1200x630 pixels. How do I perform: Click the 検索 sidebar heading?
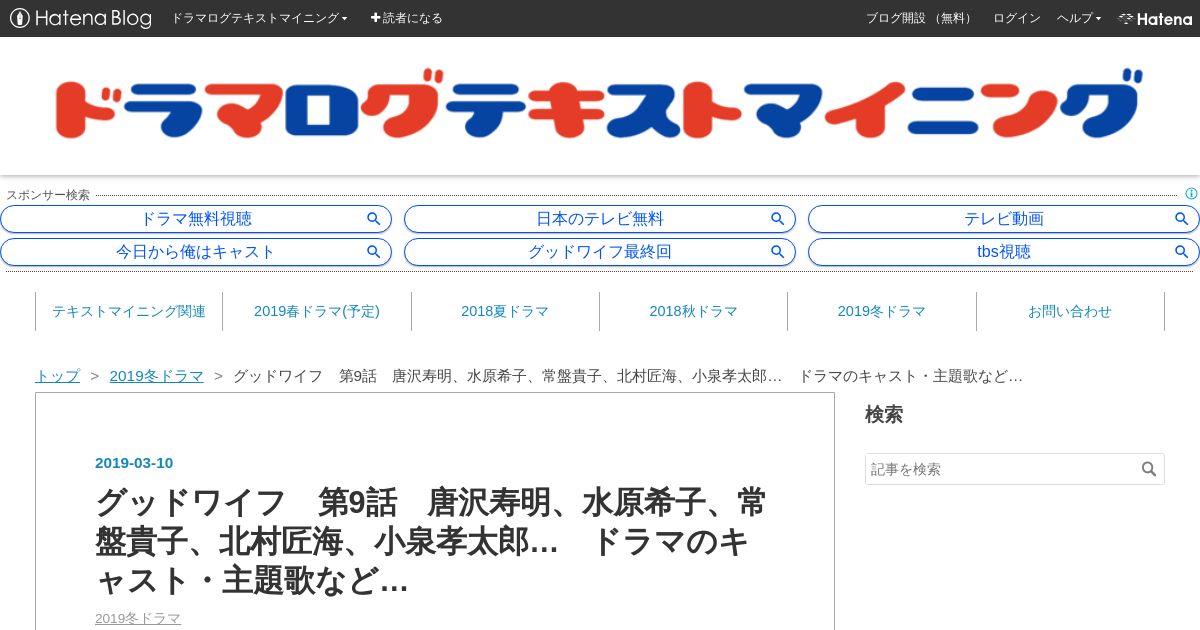pyautogui.click(x=884, y=414)
